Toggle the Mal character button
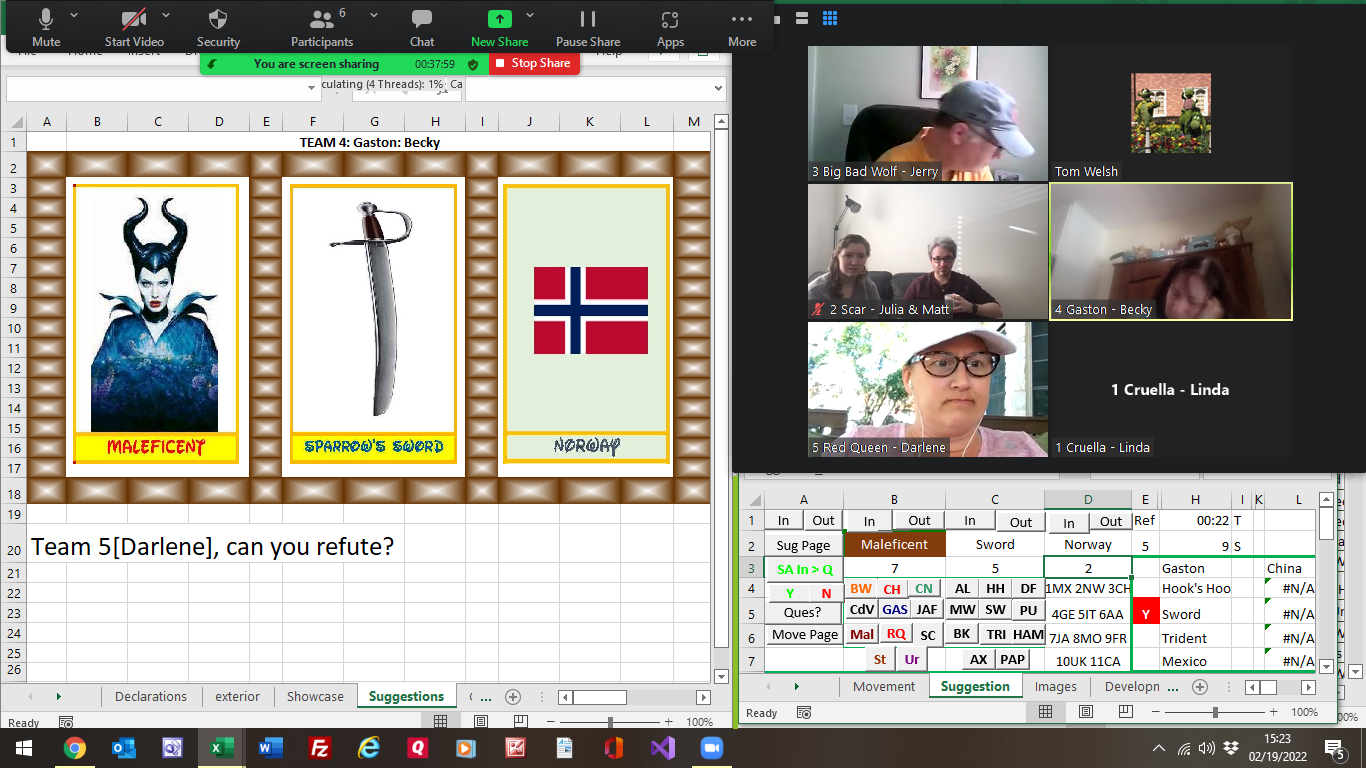The width and height of the screenshot is (1366, 768). coord(862,634)
